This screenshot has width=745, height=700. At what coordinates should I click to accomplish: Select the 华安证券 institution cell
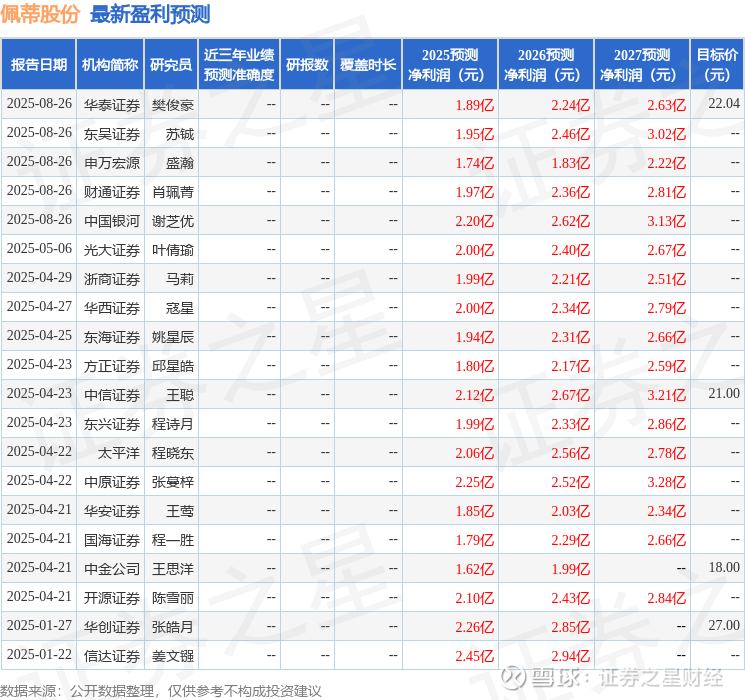coord(112,511)
